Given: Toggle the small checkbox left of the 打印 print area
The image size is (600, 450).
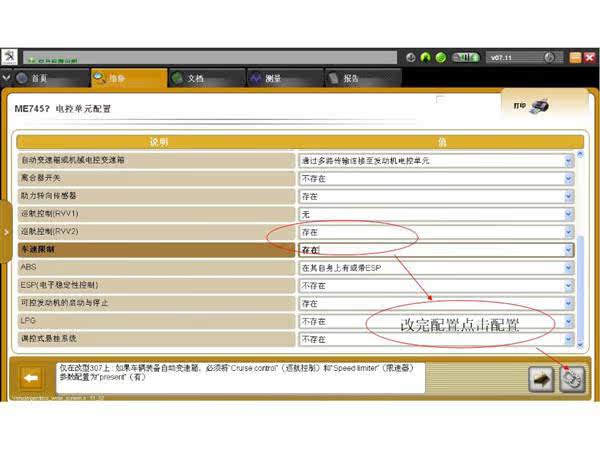Looking at the screenshot, I should point(440,99).
